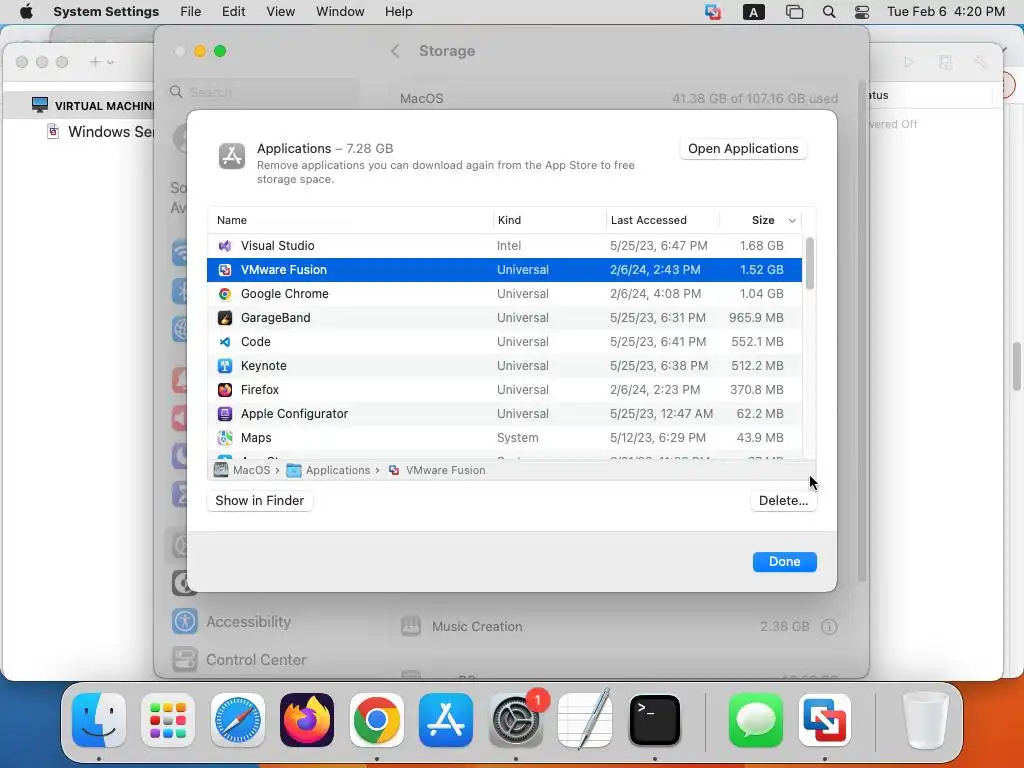
Task: Click MacOS in the path bar
Action: [x=242, y=470]
